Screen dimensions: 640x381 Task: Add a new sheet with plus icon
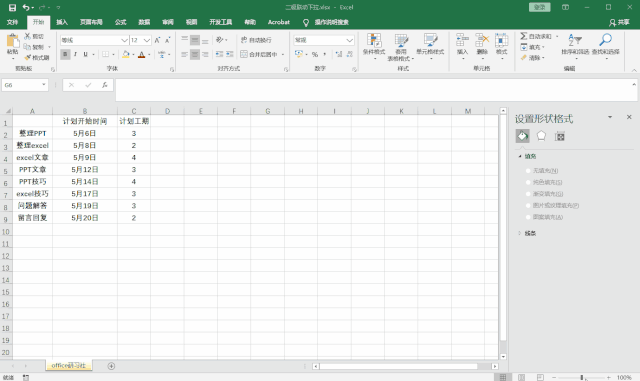click(111, 366)
